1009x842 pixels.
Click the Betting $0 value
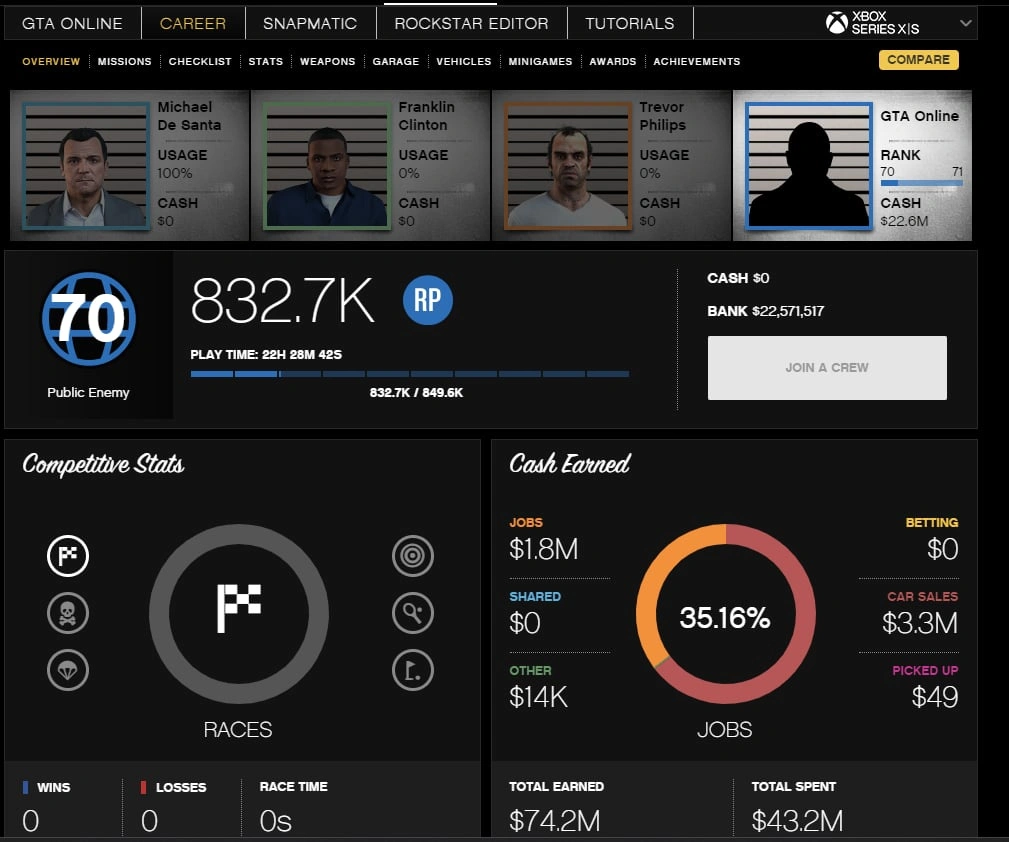[943, 549]
